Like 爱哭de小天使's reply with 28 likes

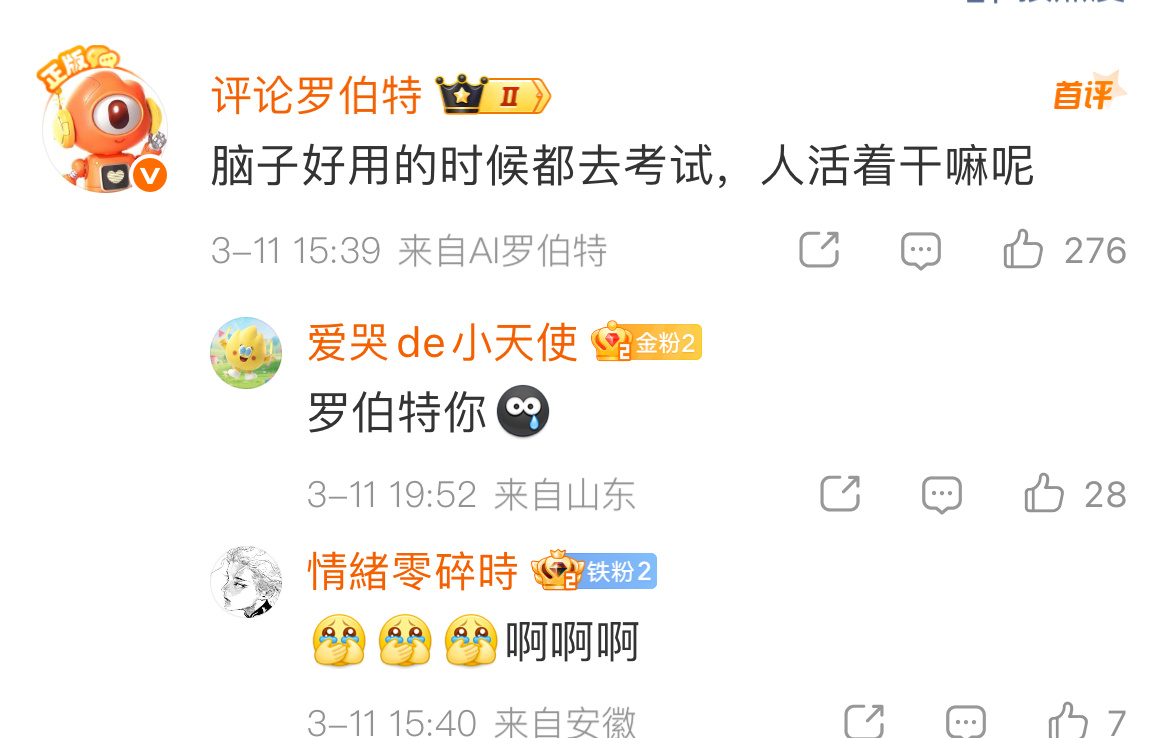tap(1044, 492)
